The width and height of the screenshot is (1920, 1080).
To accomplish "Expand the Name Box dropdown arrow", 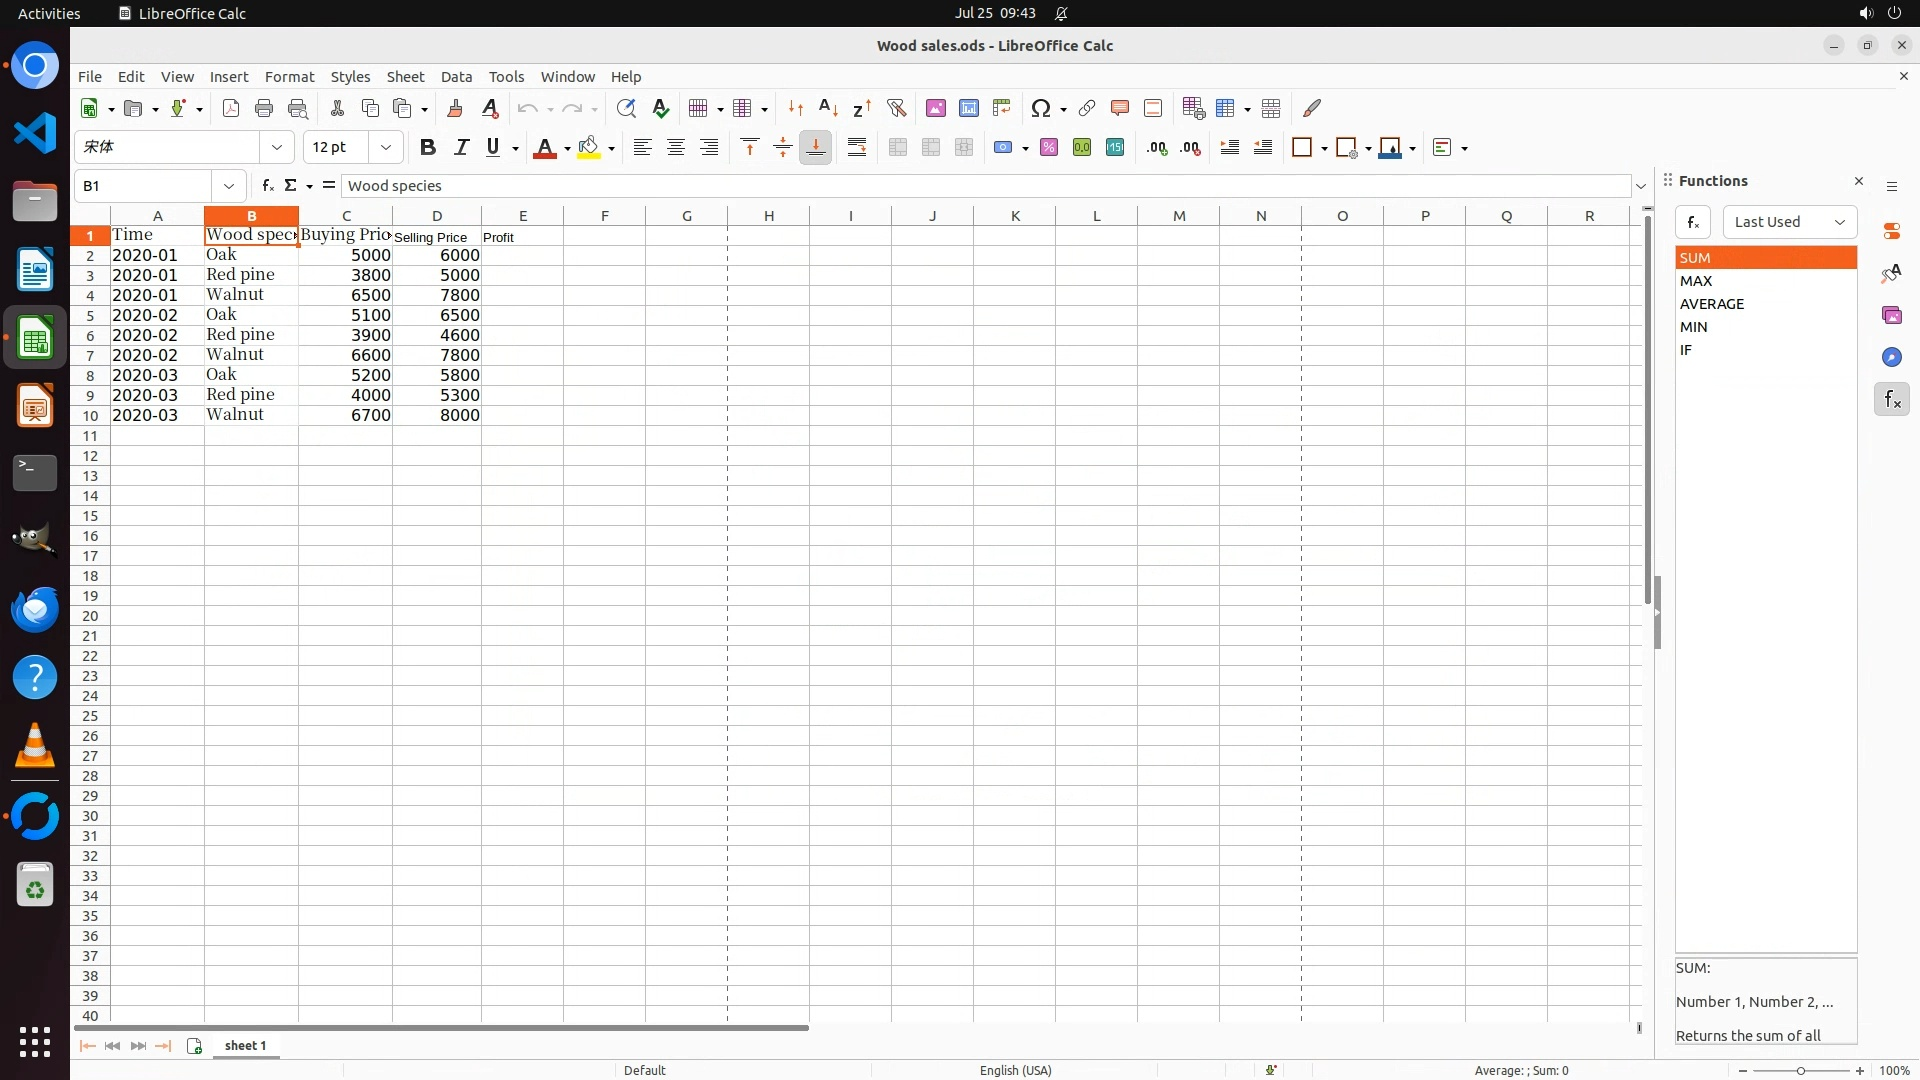I will (x=229, y=186).
